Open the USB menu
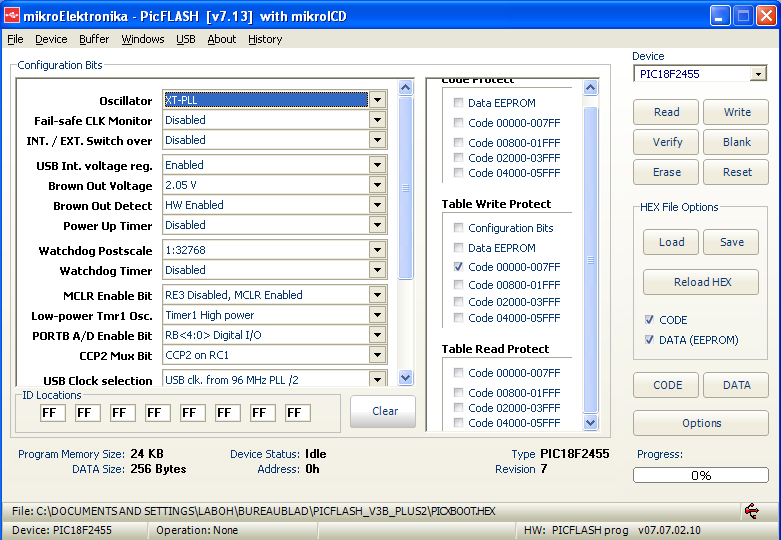This screenshot has height=540, width=781. (186, 39)
